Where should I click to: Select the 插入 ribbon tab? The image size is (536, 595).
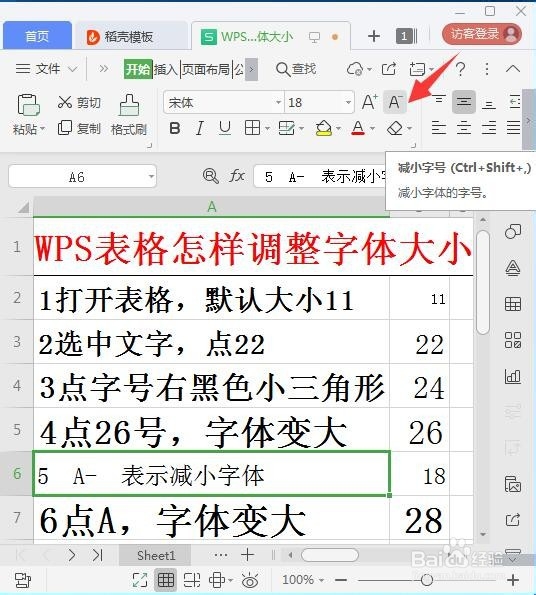coord(166,69)
